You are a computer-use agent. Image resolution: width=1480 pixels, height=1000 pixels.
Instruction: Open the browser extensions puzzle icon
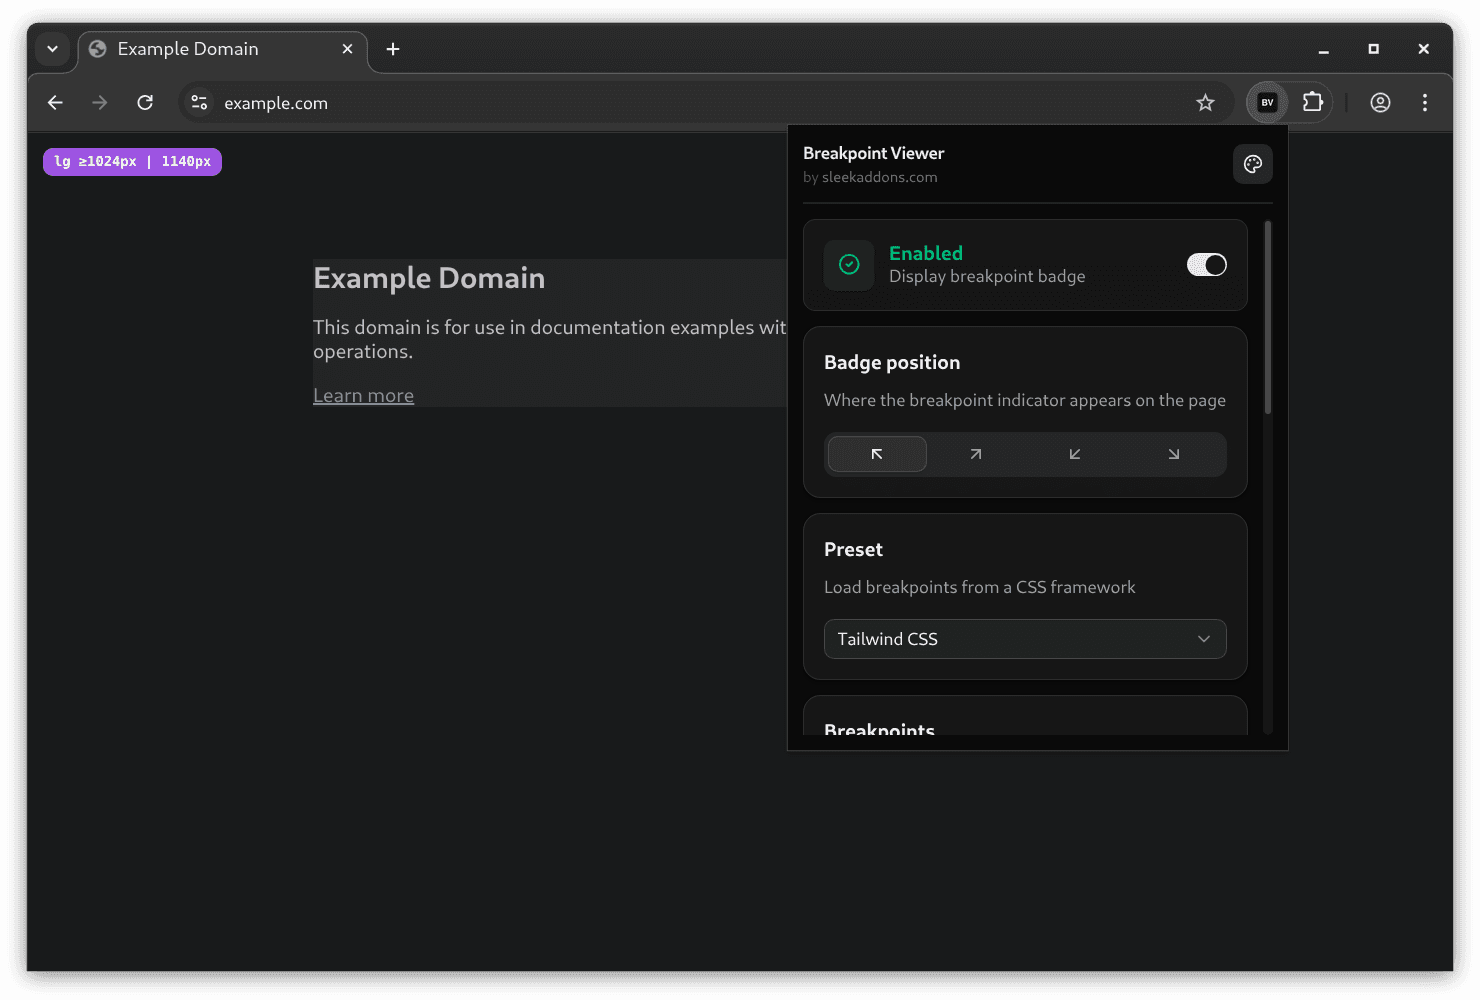coord(1312,102)
